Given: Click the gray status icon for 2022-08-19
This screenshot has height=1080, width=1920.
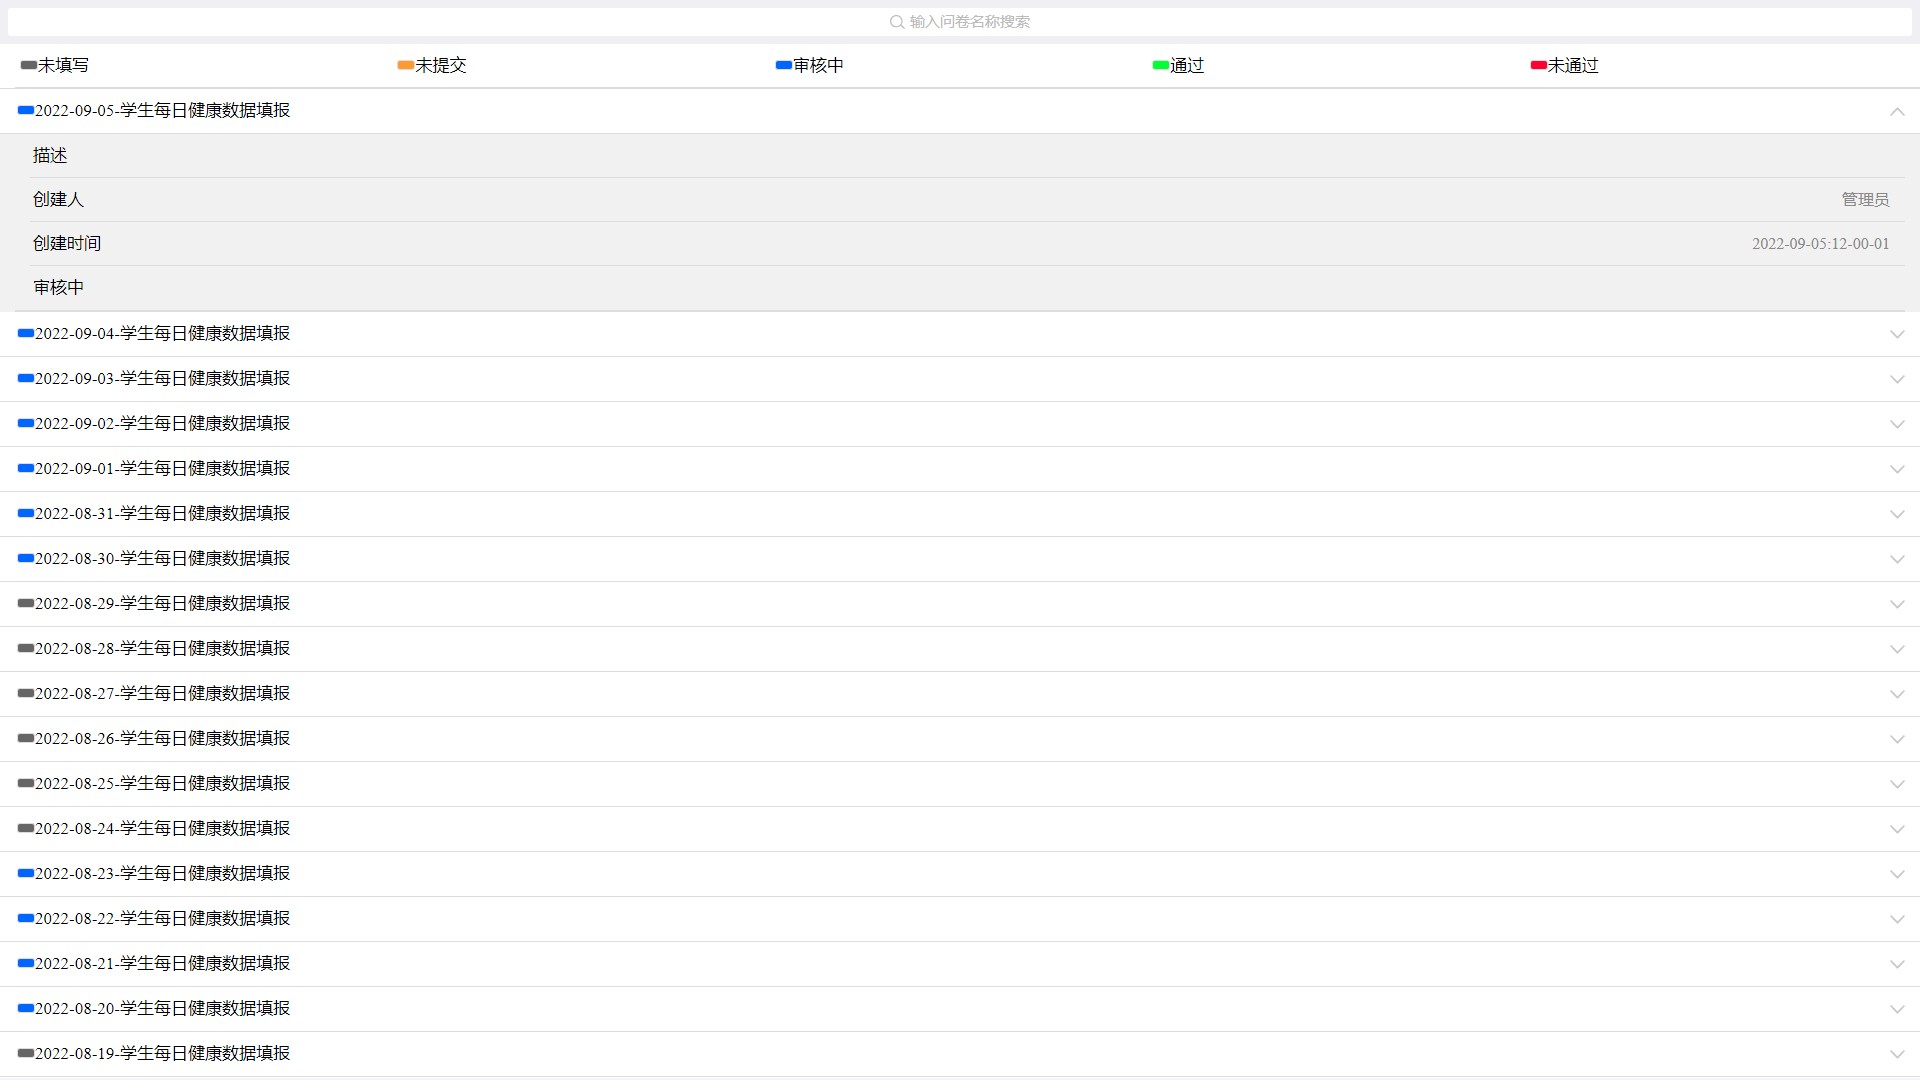Looking at the screenshot, I should (26, 1054).
